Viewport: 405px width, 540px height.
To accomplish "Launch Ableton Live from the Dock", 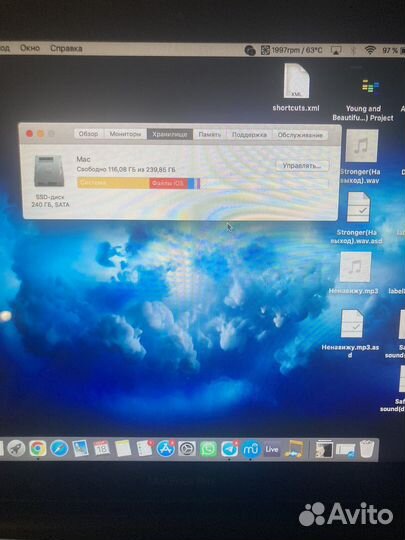I will coord(272,449).
